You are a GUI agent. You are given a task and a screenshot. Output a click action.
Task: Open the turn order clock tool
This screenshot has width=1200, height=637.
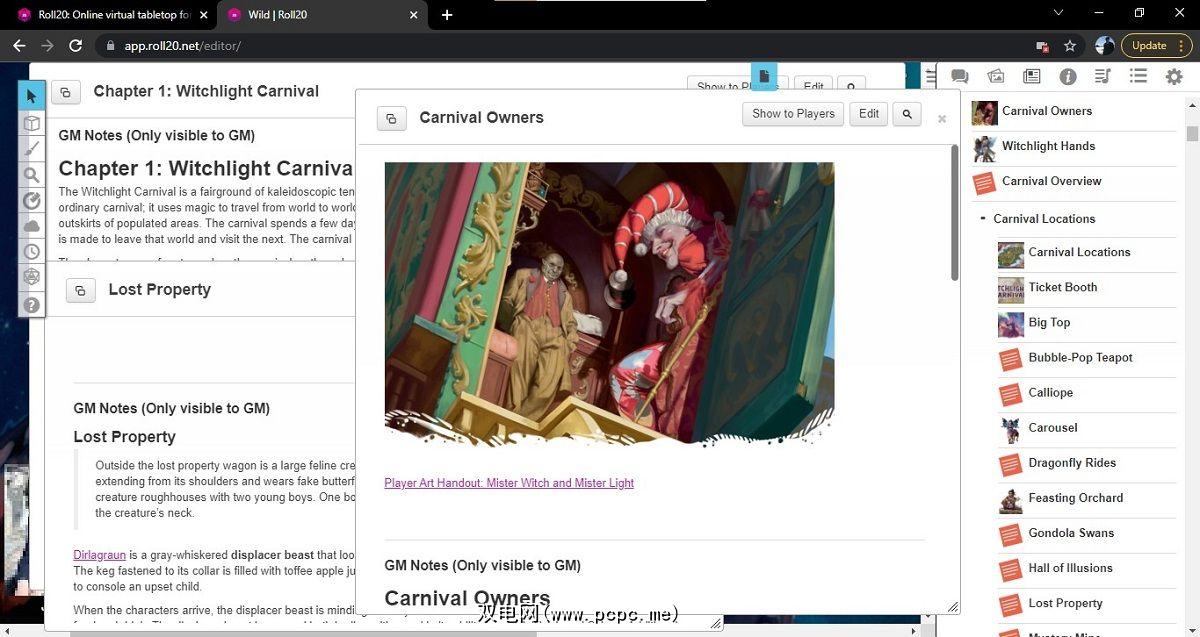[31, 252]
